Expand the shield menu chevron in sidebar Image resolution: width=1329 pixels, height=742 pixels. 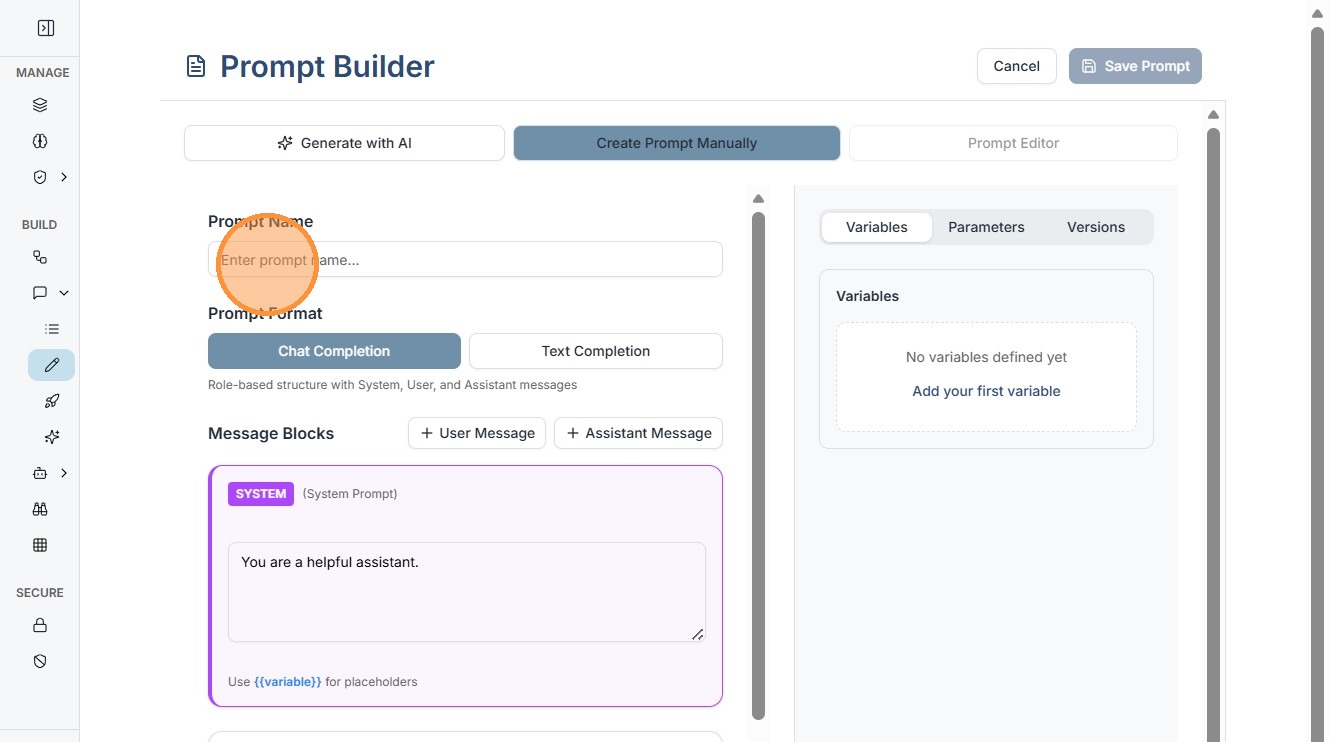click(x=64, y=177)
